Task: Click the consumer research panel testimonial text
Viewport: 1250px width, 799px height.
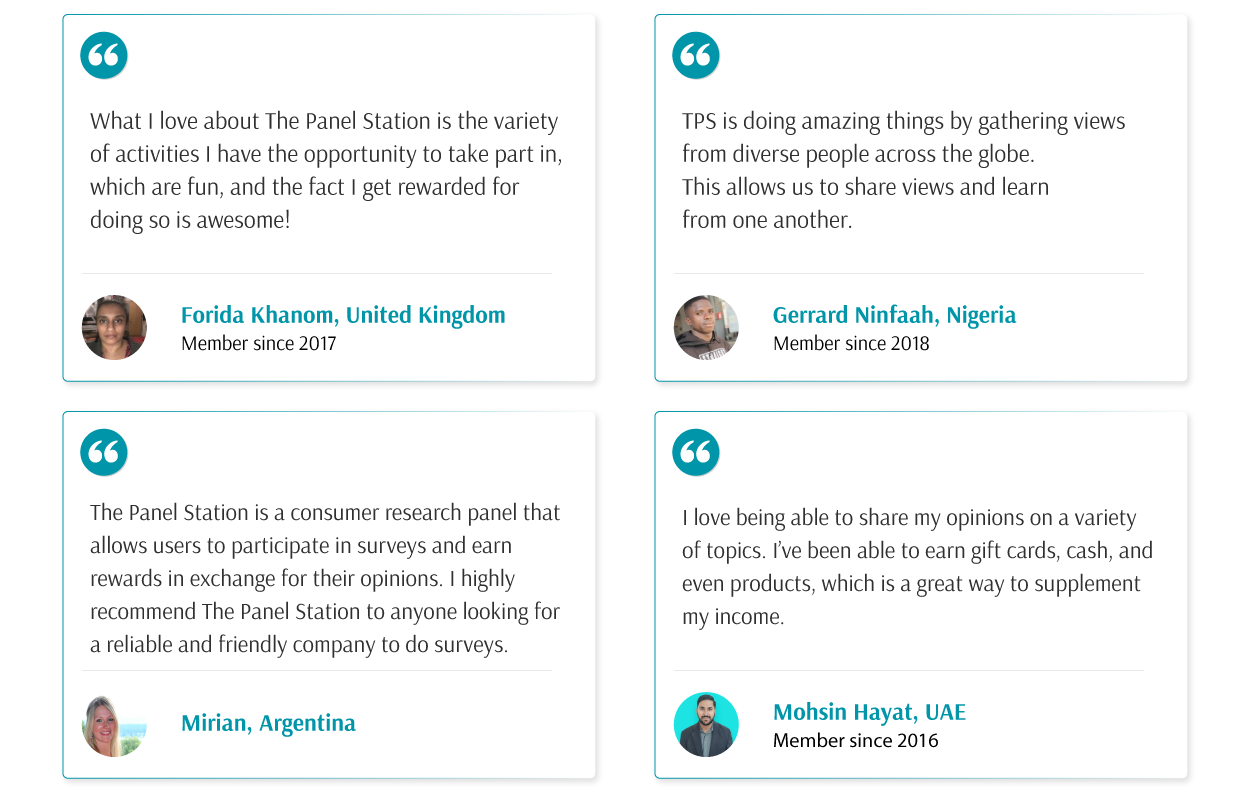Action: click(x=325, y=578)
